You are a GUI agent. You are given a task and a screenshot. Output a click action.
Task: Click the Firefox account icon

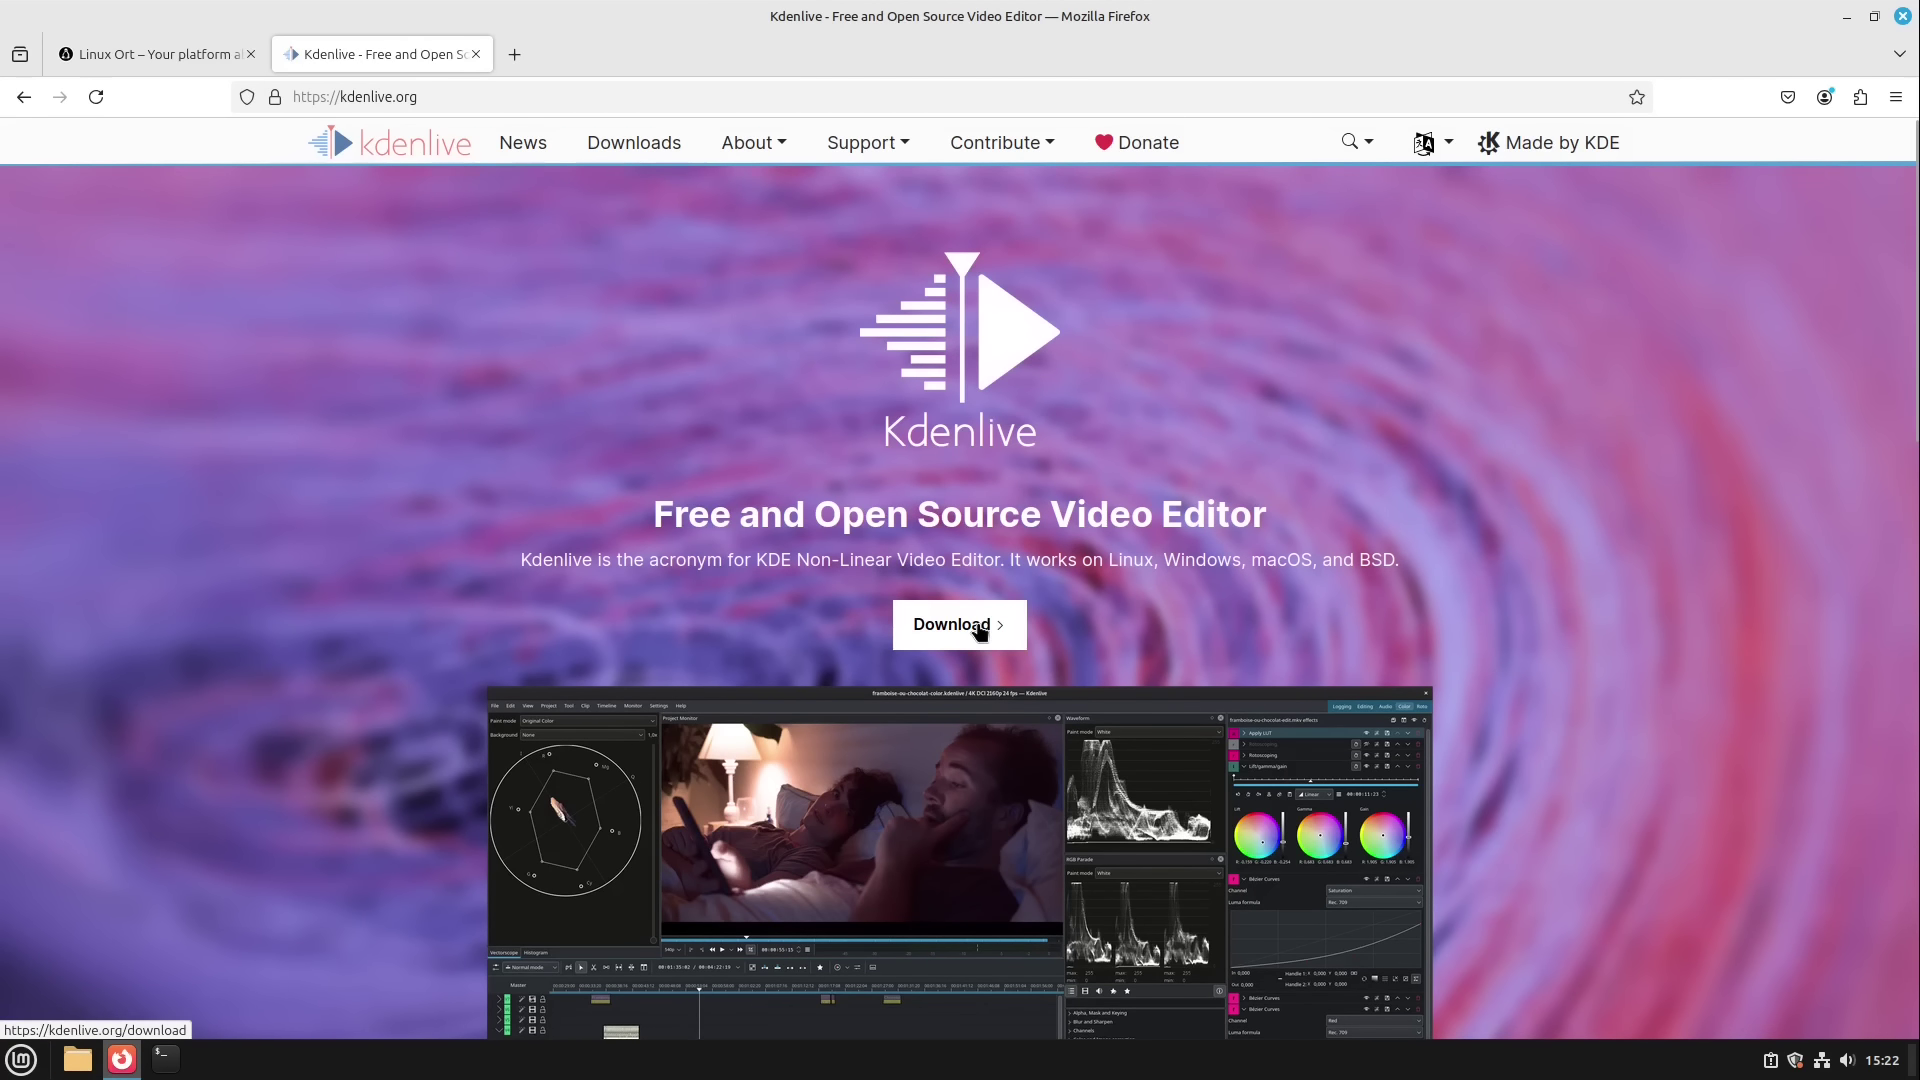[x=1824, y=97]
